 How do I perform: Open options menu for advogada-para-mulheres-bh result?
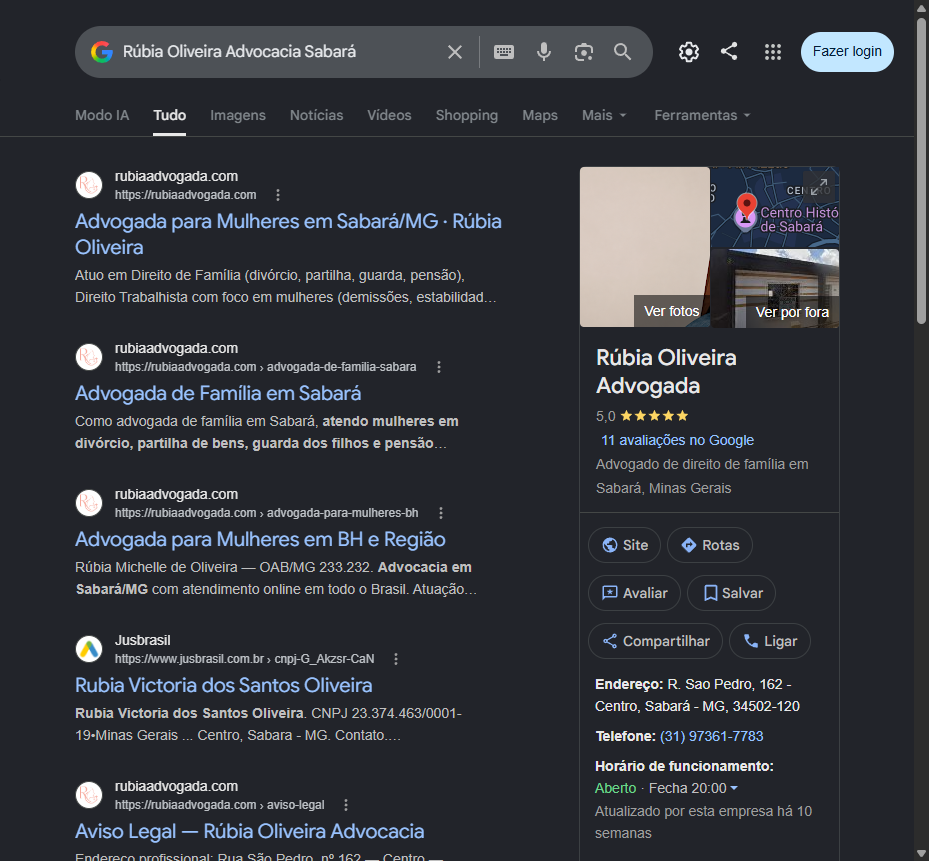pyautogui.click(x=441, y=513)
